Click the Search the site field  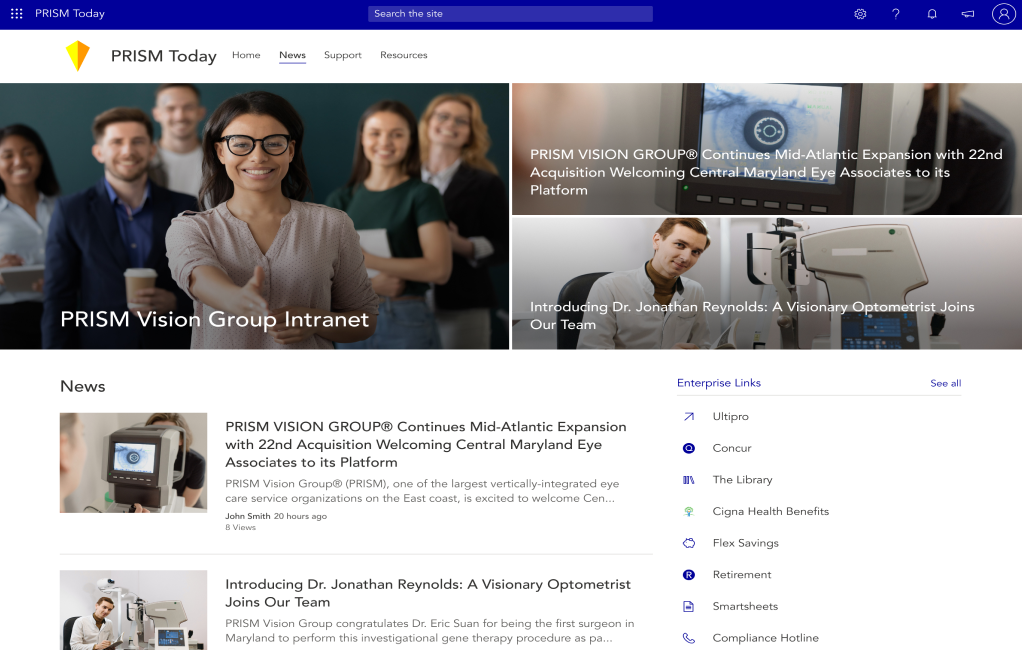[510, 14]
